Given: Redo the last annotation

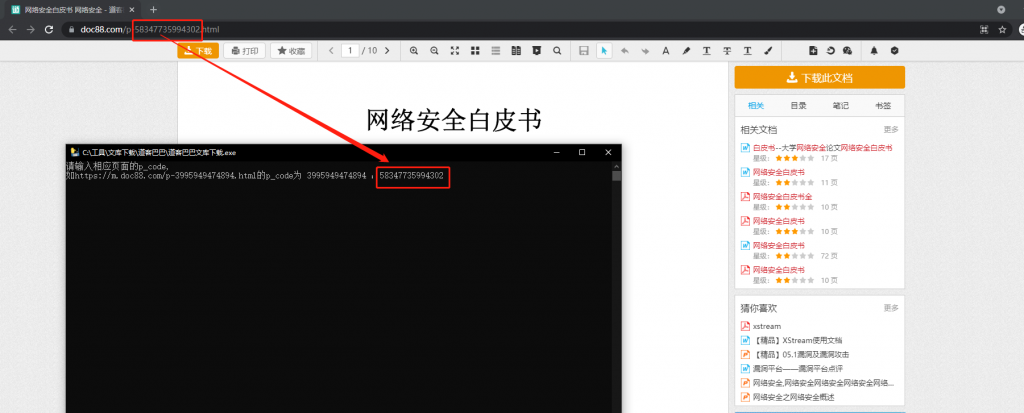Looking at the screenshot, I should click(x=645, y=51).
